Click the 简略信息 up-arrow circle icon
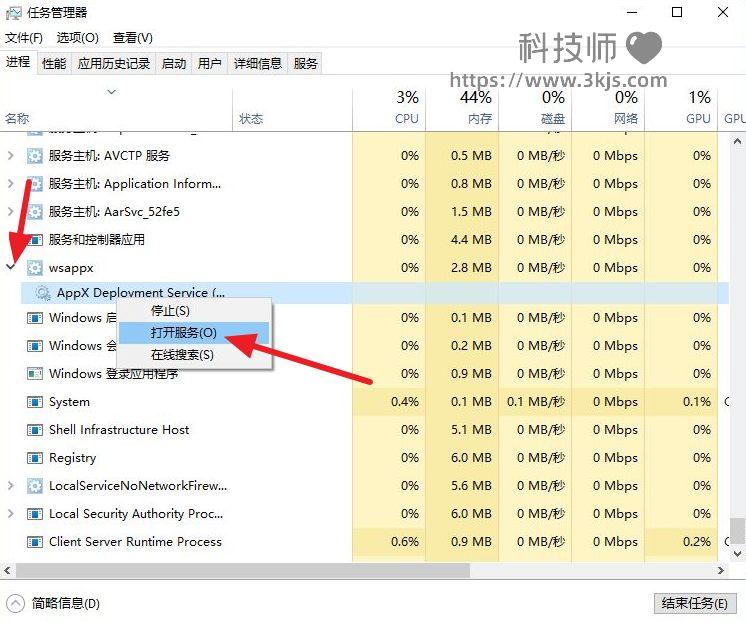746x627 pixels. (x=15, y=604)
